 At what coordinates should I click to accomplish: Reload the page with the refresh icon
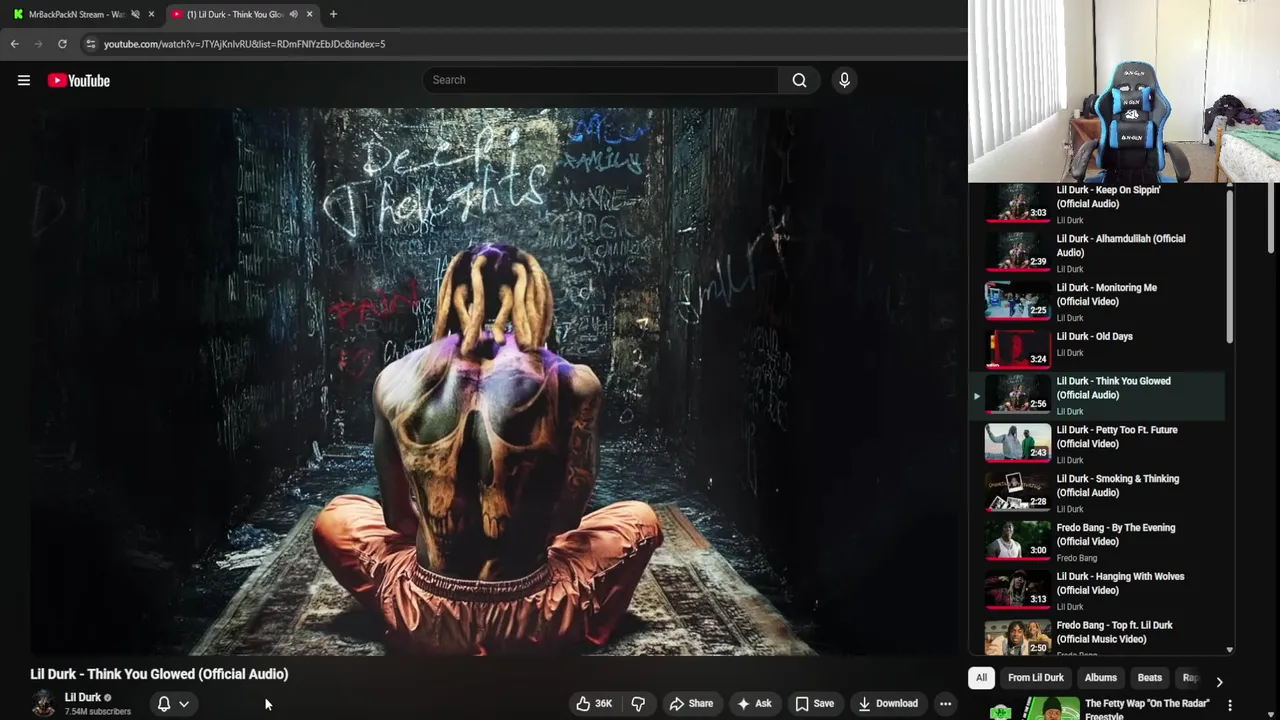point(62,44)
